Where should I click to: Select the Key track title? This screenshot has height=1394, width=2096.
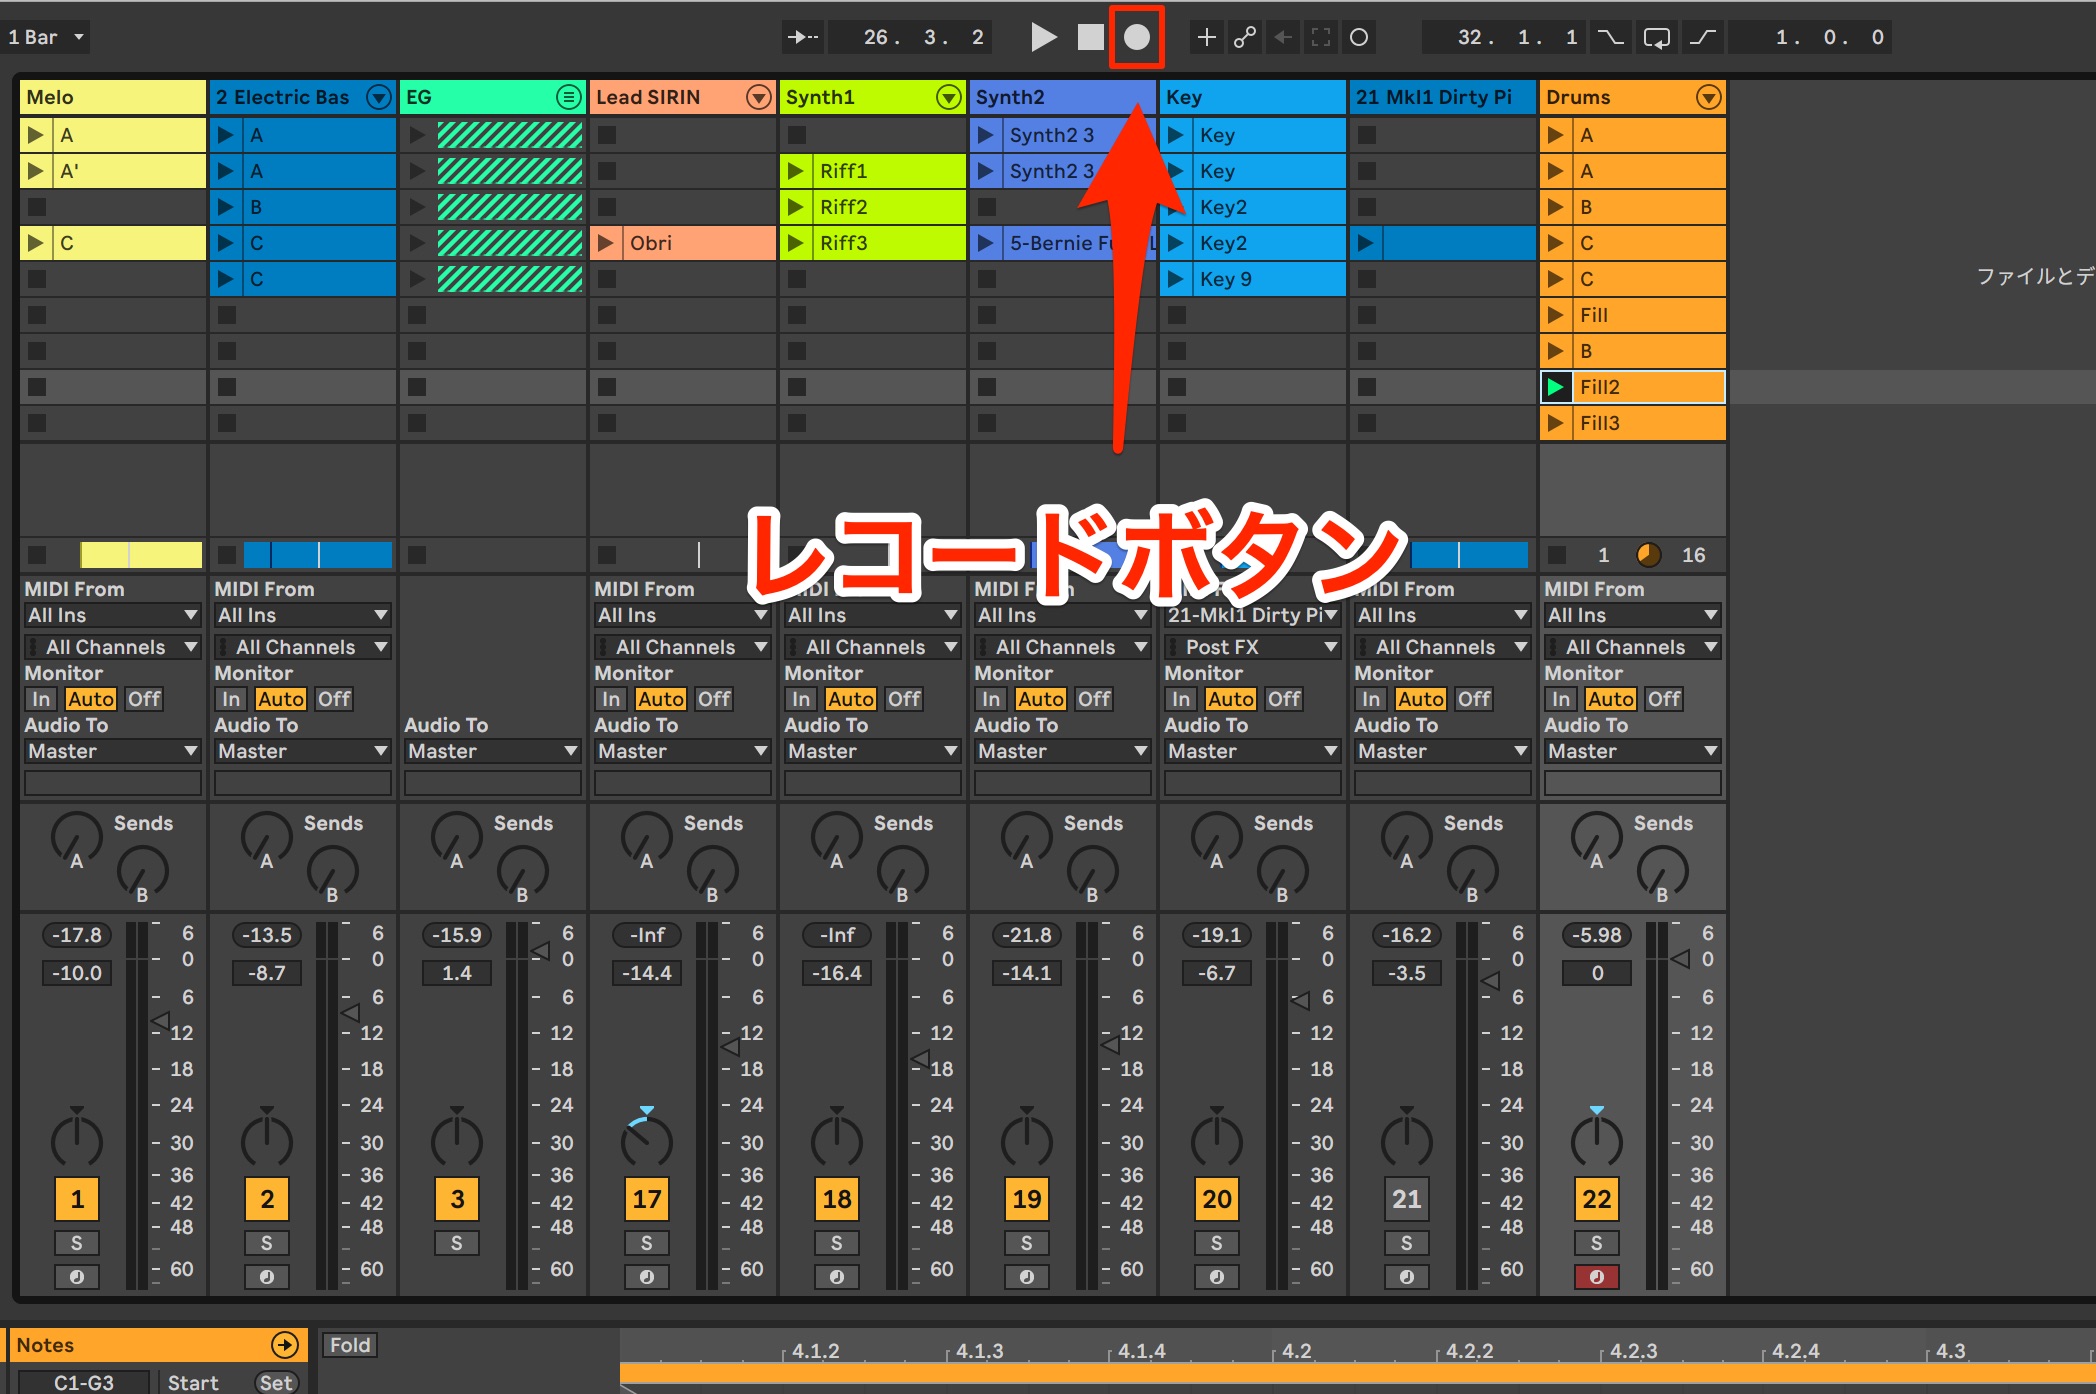point(1253,97)
